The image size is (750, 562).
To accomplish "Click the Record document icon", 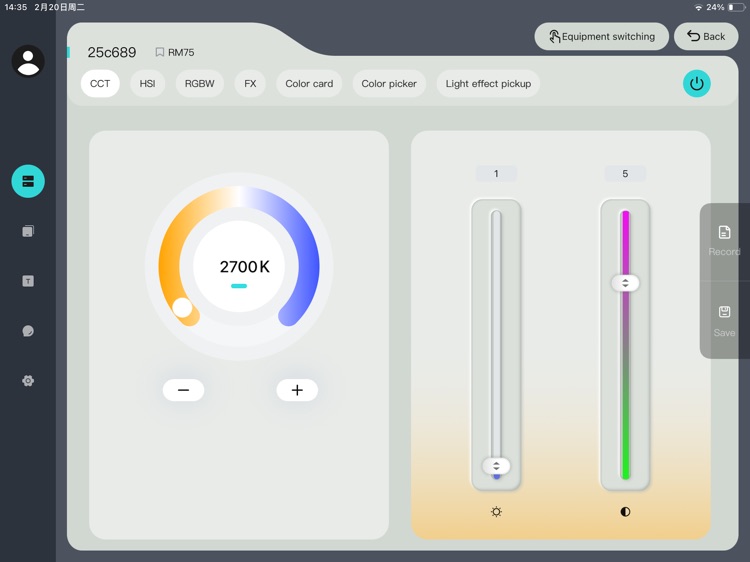I will point(724,232).
